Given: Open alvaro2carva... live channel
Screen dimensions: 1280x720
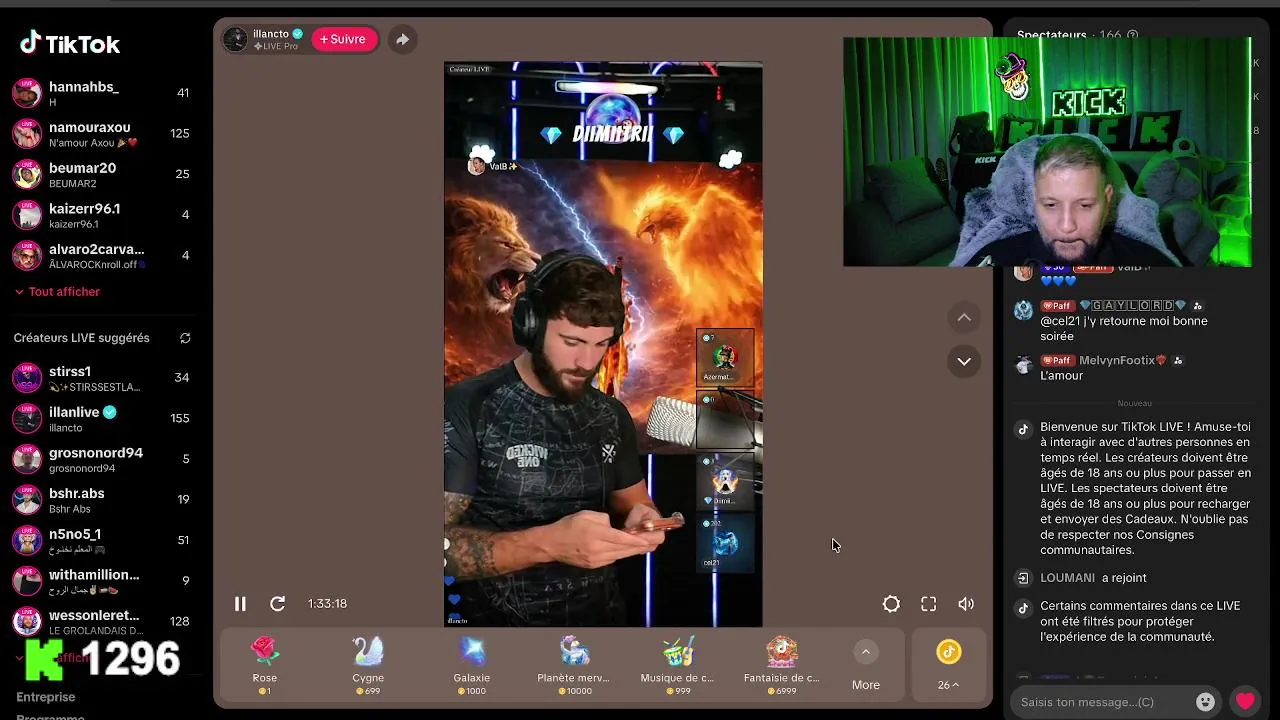Looking at the screenshot, I should [100, 256].
